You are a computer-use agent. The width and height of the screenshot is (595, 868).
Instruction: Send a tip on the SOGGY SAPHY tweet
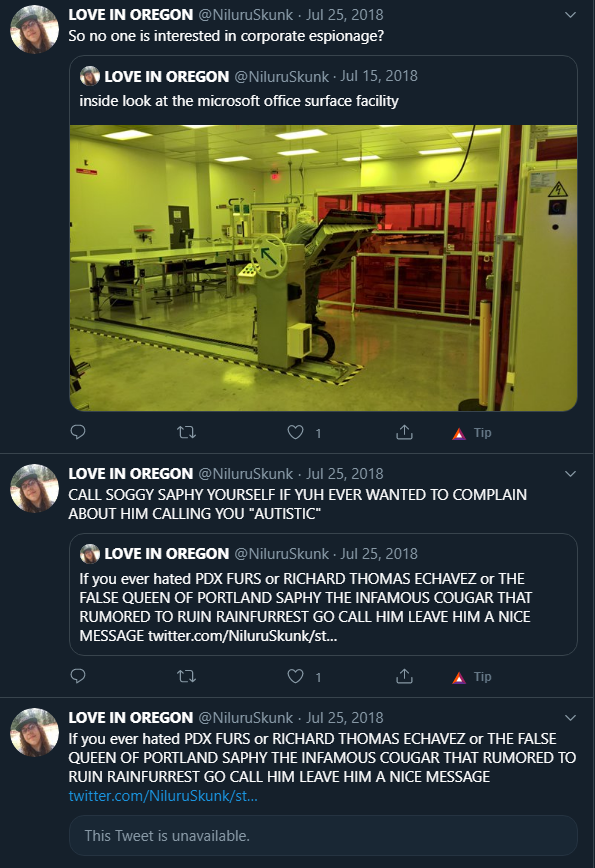coord(472,677)
